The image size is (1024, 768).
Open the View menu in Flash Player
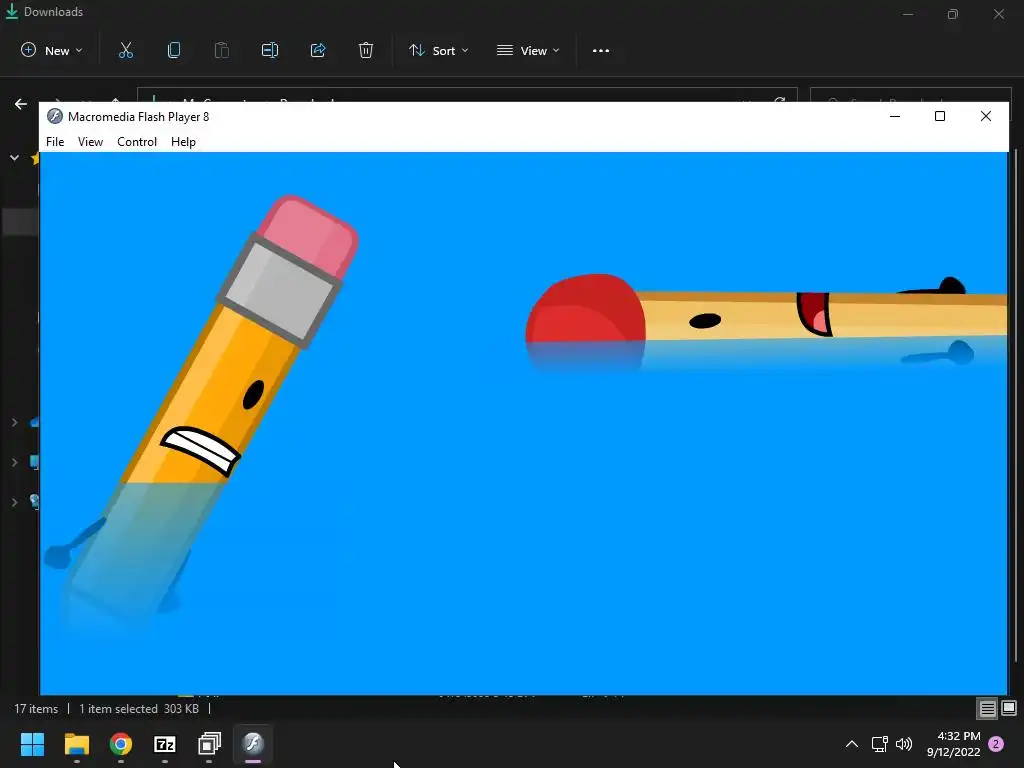90,142
